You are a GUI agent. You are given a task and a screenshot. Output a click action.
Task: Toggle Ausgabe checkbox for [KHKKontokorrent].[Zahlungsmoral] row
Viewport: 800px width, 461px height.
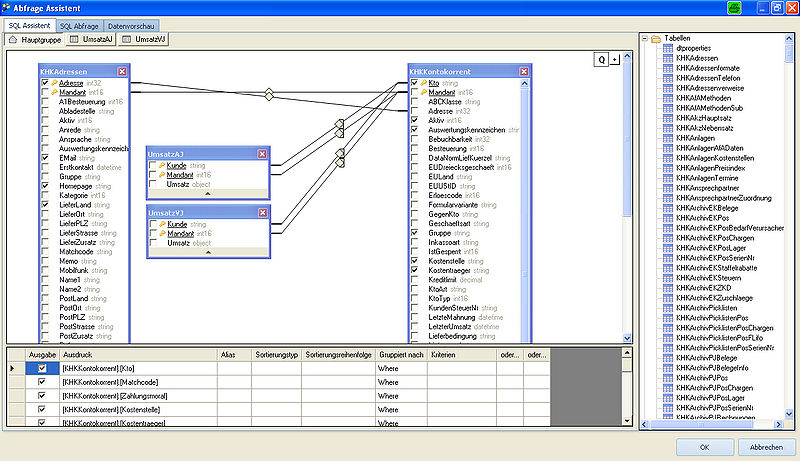point(42,395)
